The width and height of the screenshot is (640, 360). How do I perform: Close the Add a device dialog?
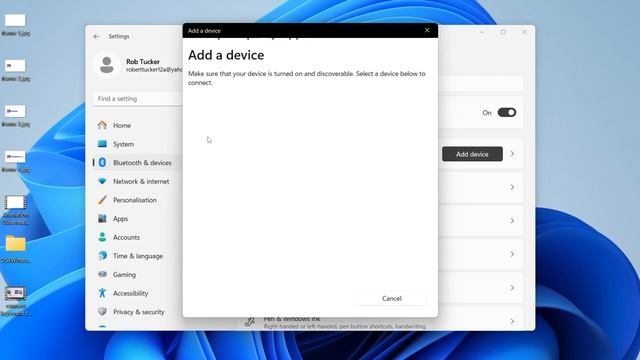click(427, 30)
